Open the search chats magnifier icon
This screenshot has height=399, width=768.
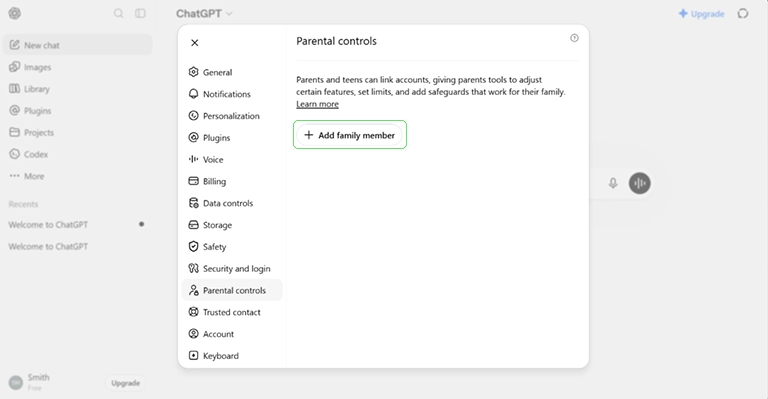point(119,13)
